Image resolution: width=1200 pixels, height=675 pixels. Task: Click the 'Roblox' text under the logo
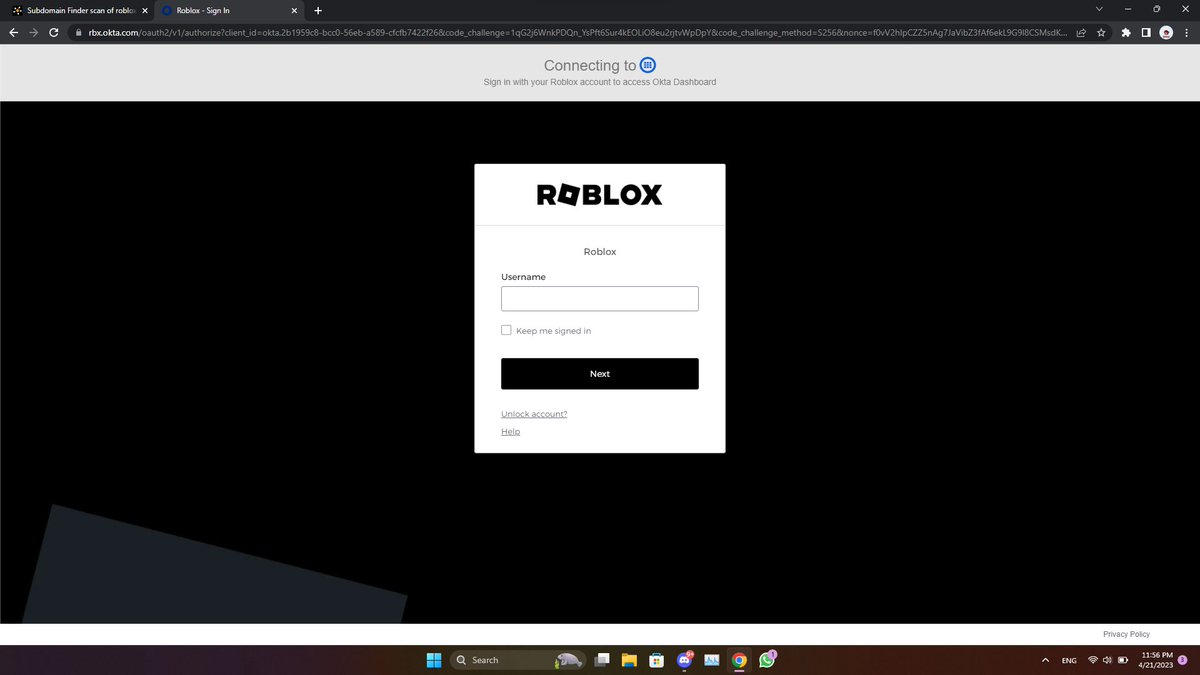coord(600,252)
